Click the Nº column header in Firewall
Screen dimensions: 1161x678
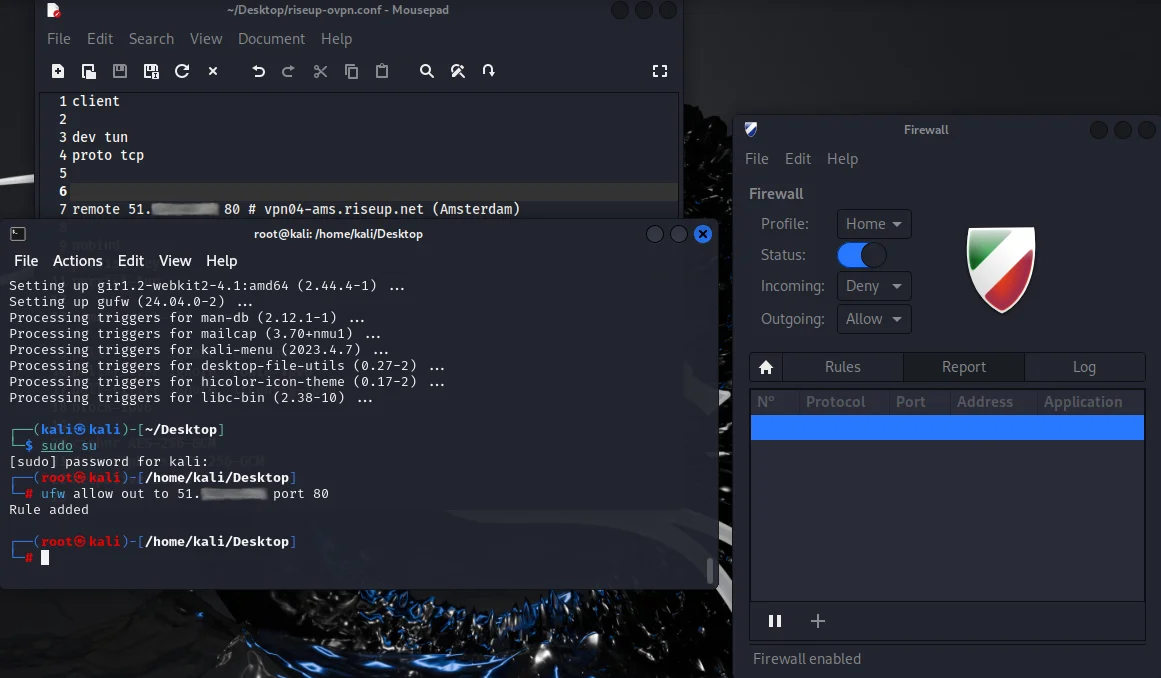[x=766, y=402]
